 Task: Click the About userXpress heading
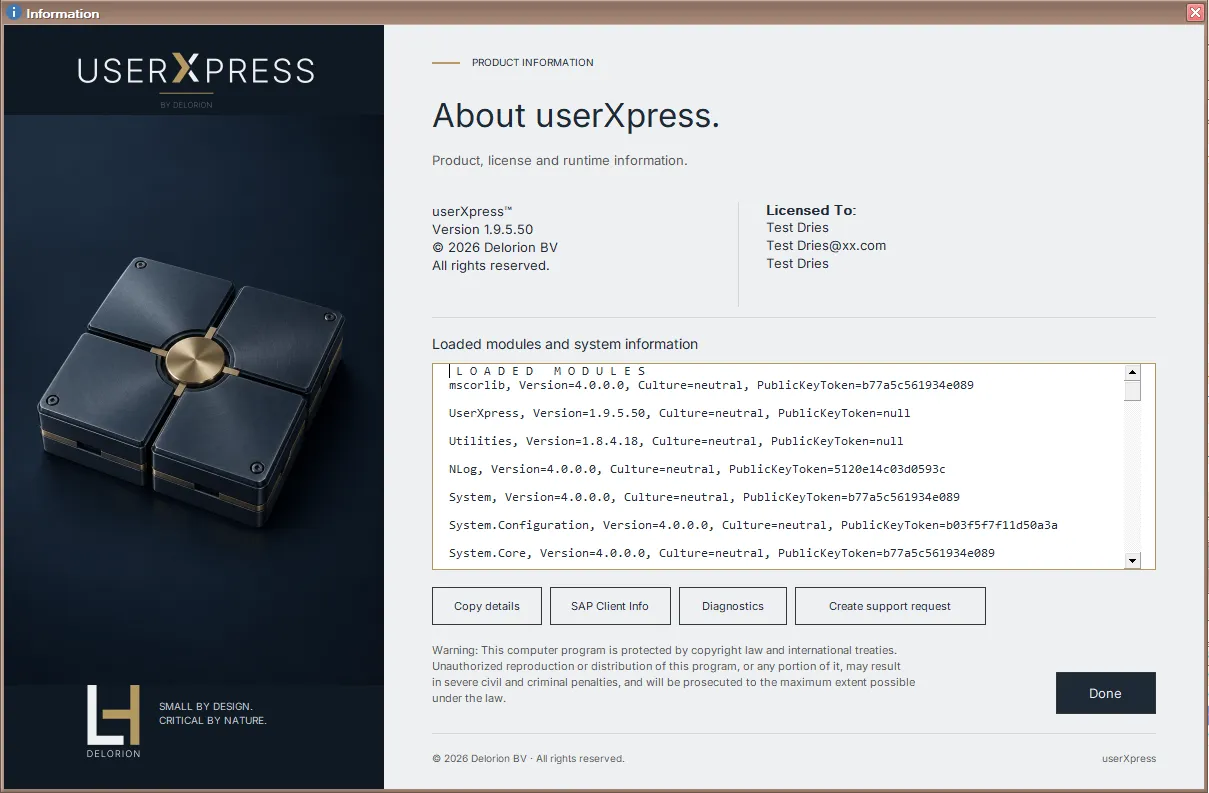pyautogui.click(x=576, y=116)
